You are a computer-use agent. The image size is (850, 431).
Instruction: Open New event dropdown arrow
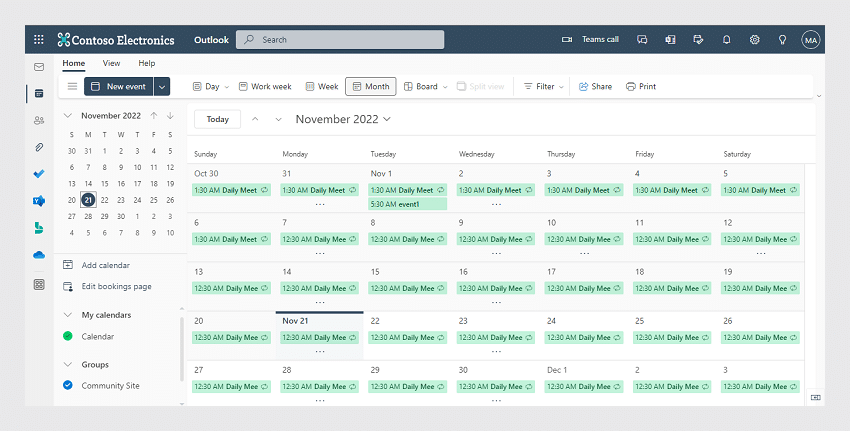162,86
